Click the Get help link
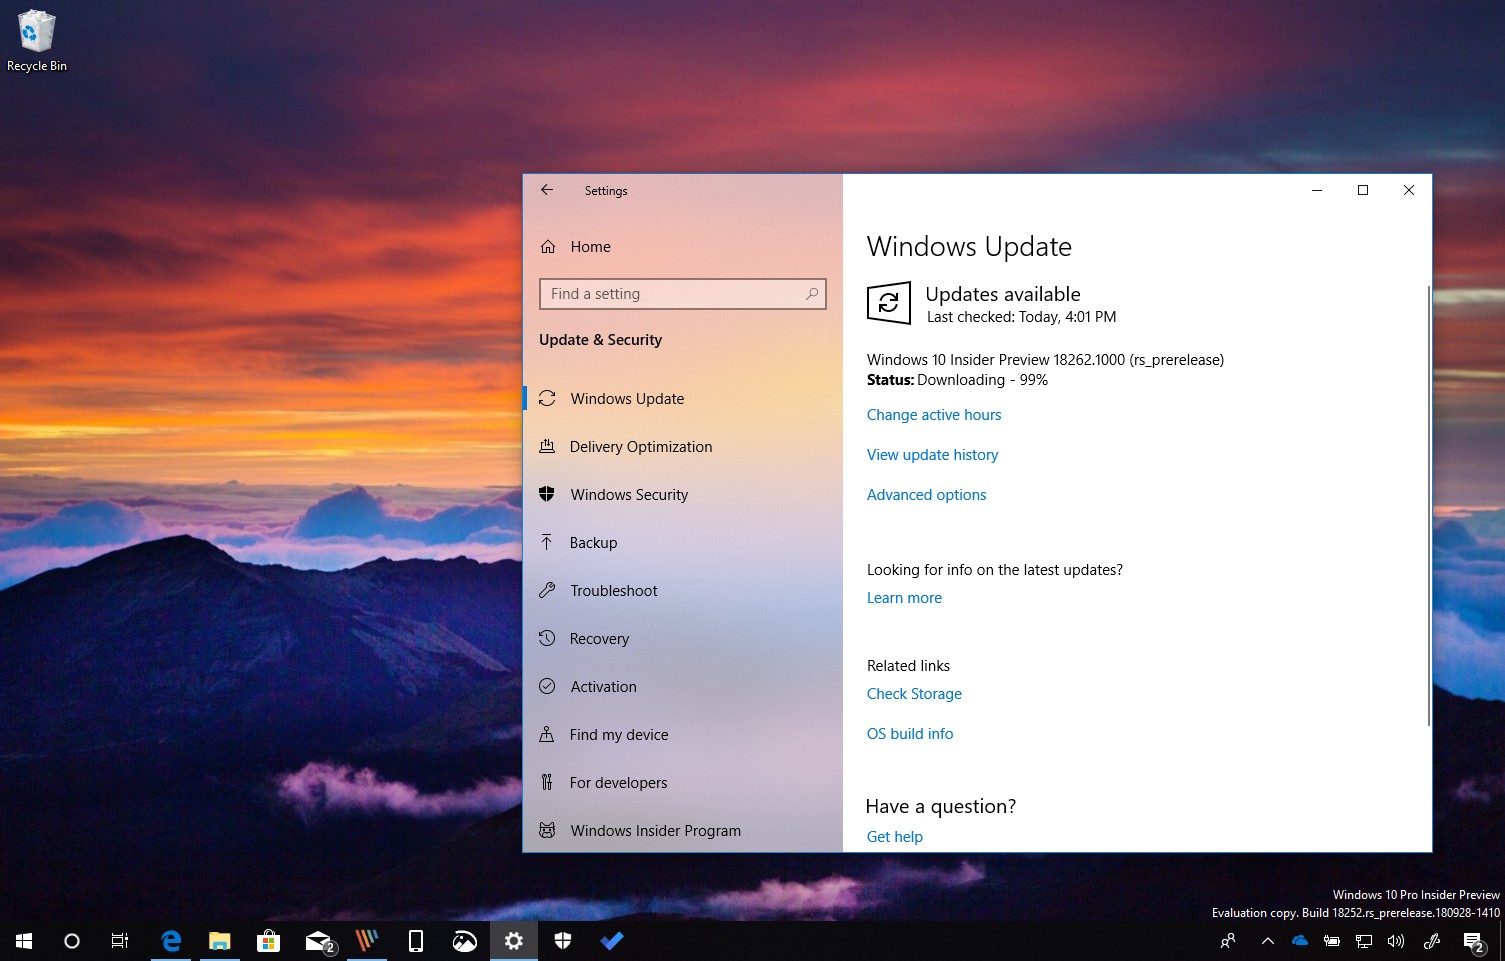This screenshot has height=961, width=1505. (x=894, y=837)
